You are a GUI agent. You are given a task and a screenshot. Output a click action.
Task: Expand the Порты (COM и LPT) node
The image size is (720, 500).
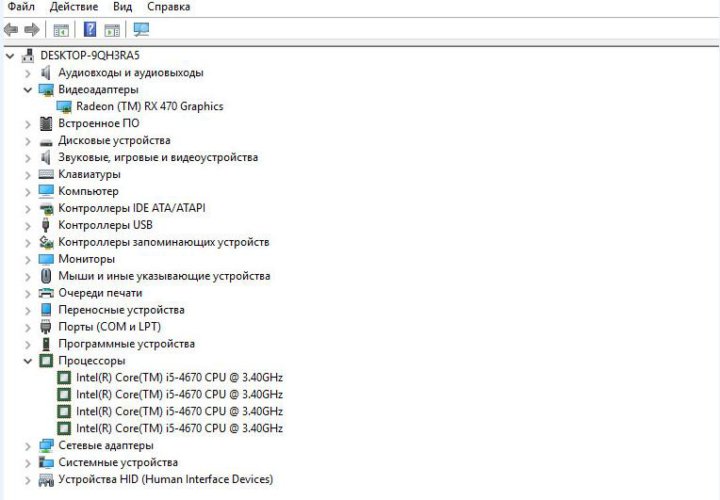pyautogui.click(x=28, y=327)
